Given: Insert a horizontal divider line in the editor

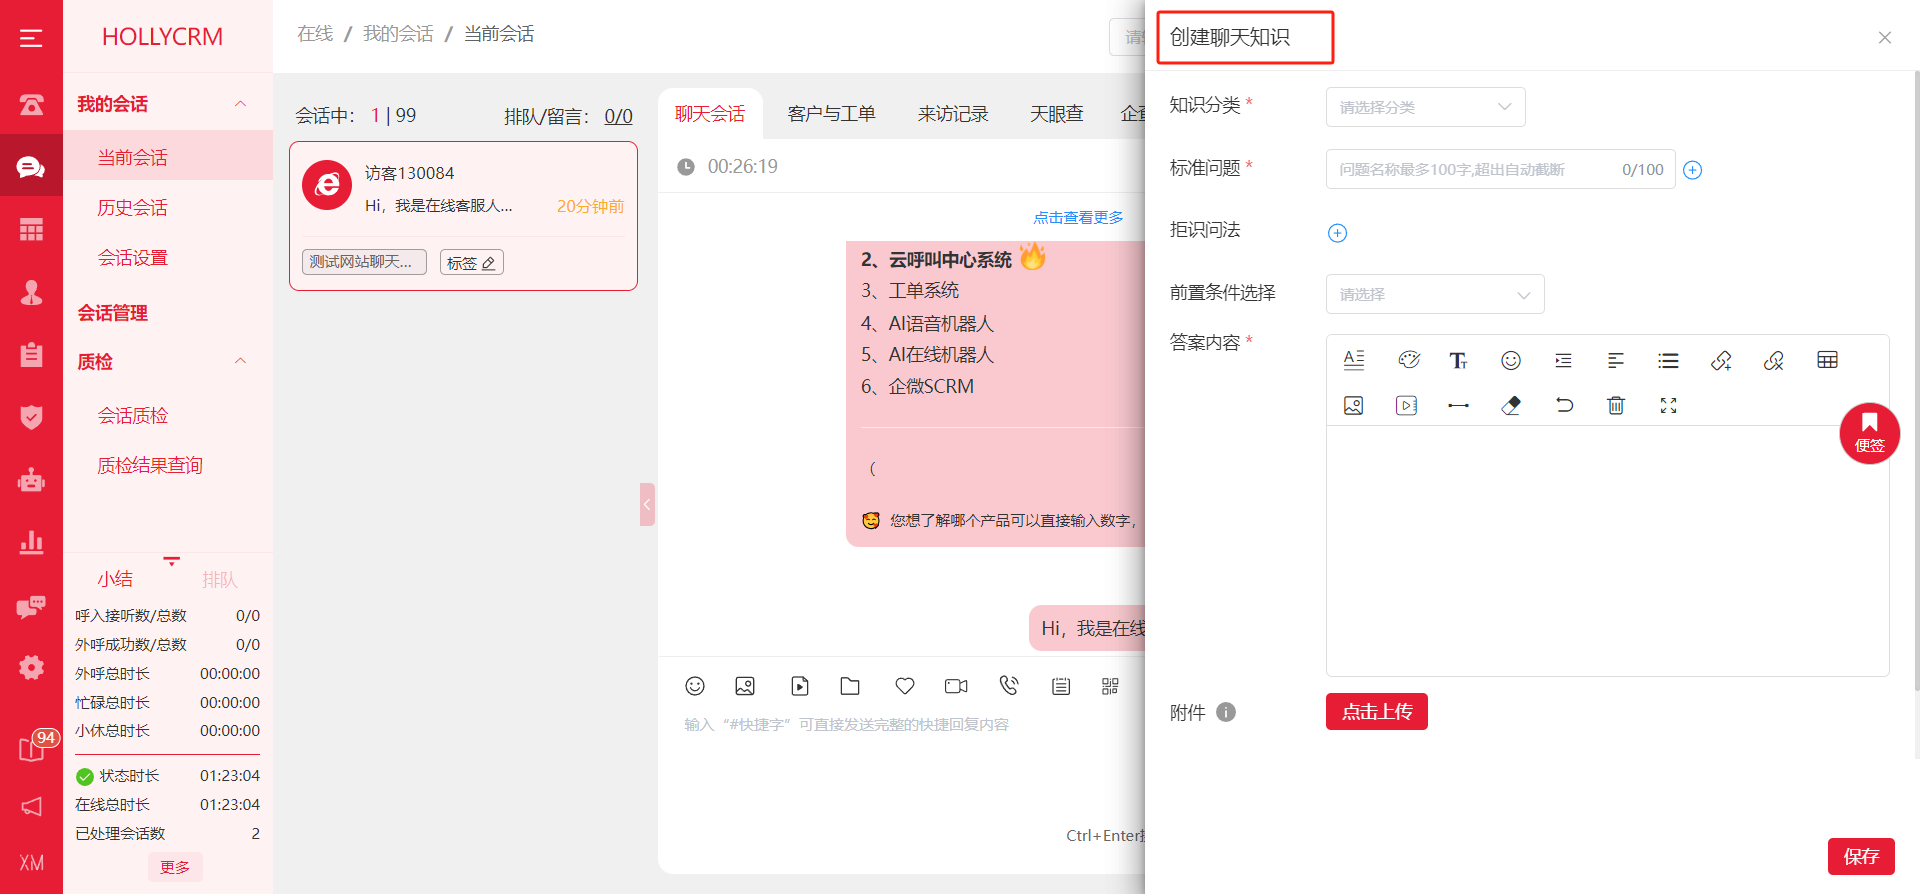Looking at the screenshot, I should 1458,405.
